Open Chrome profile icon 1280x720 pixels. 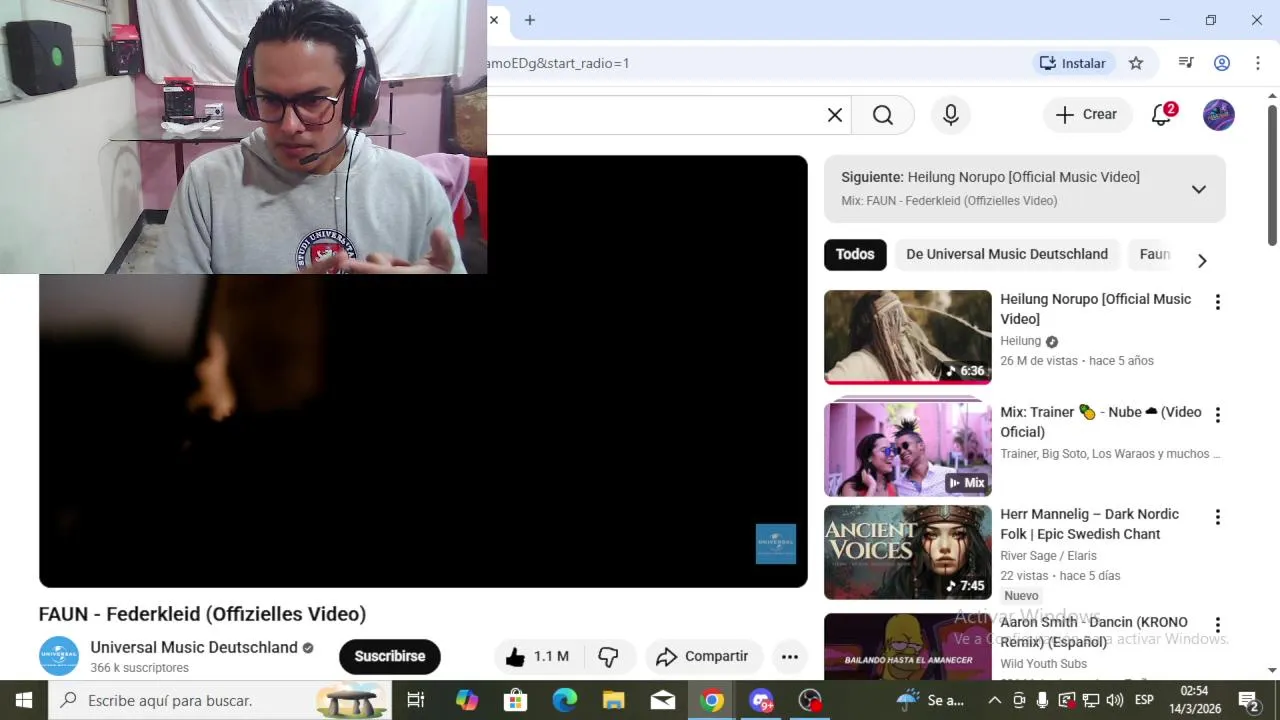(x=1222, y=63)
